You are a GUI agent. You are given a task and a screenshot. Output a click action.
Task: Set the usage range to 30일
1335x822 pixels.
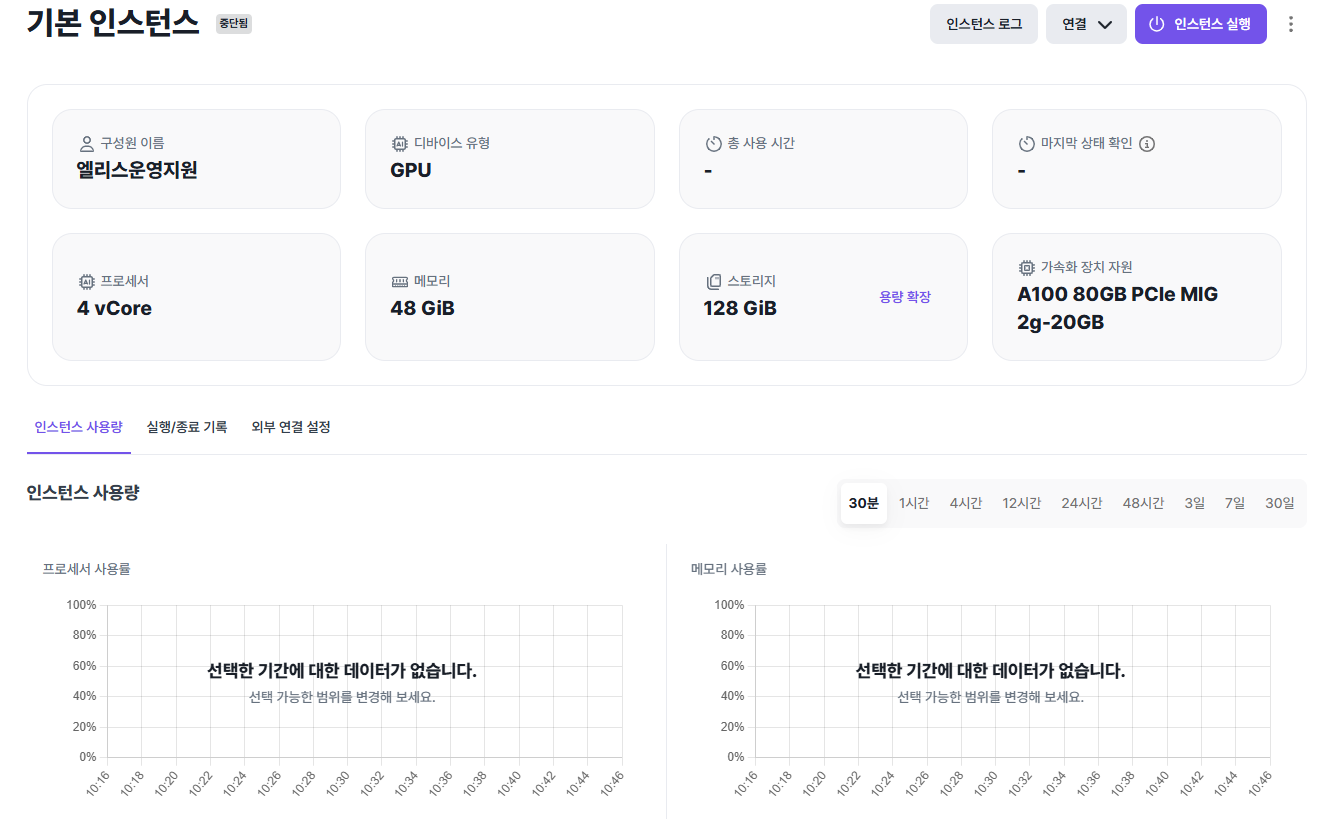pyautogui.click(x=1279, y=503)
